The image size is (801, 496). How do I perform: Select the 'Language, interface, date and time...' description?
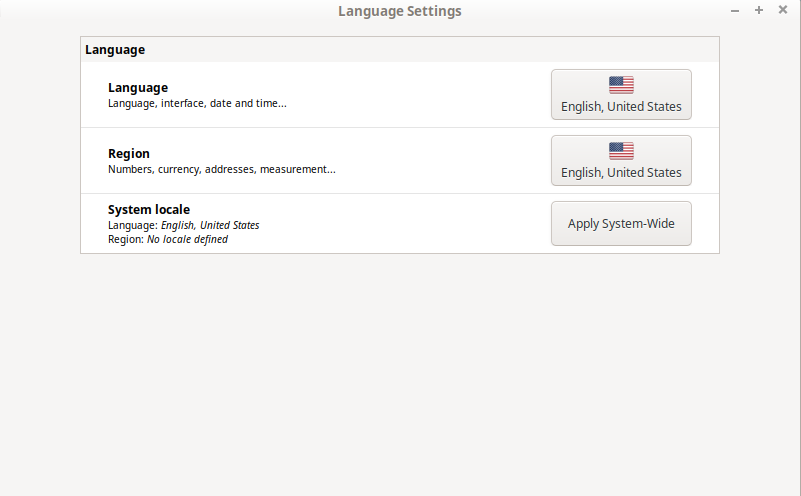[x=197, y=103]
